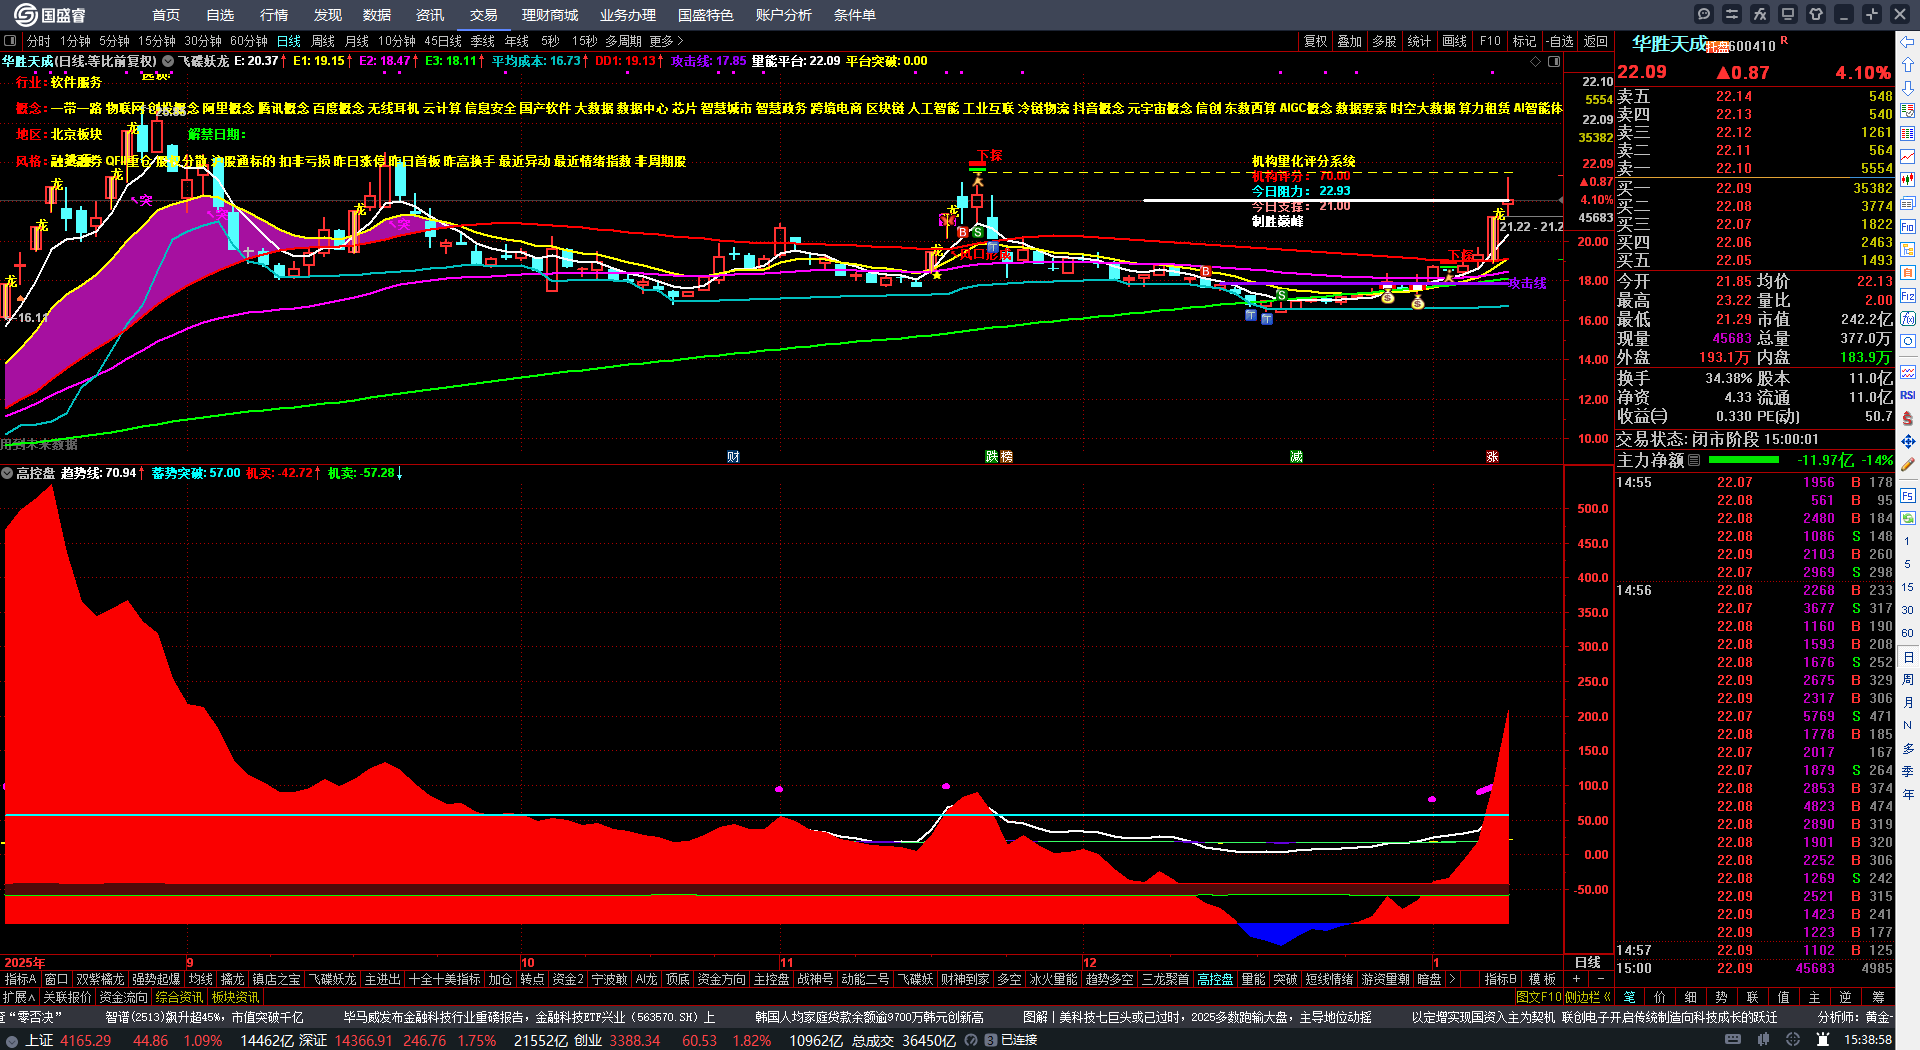Toggle 多股 multi-stock view
Image resolution: width=1920 pixels, height=1050 pixels.
point(1384,41)
